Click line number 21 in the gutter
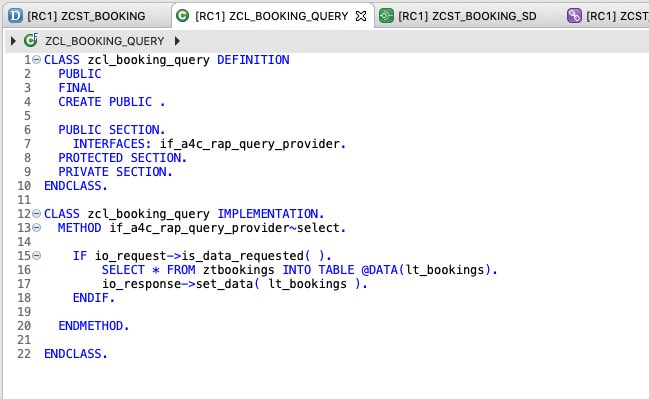649x399 pixels. coord(24,340)
